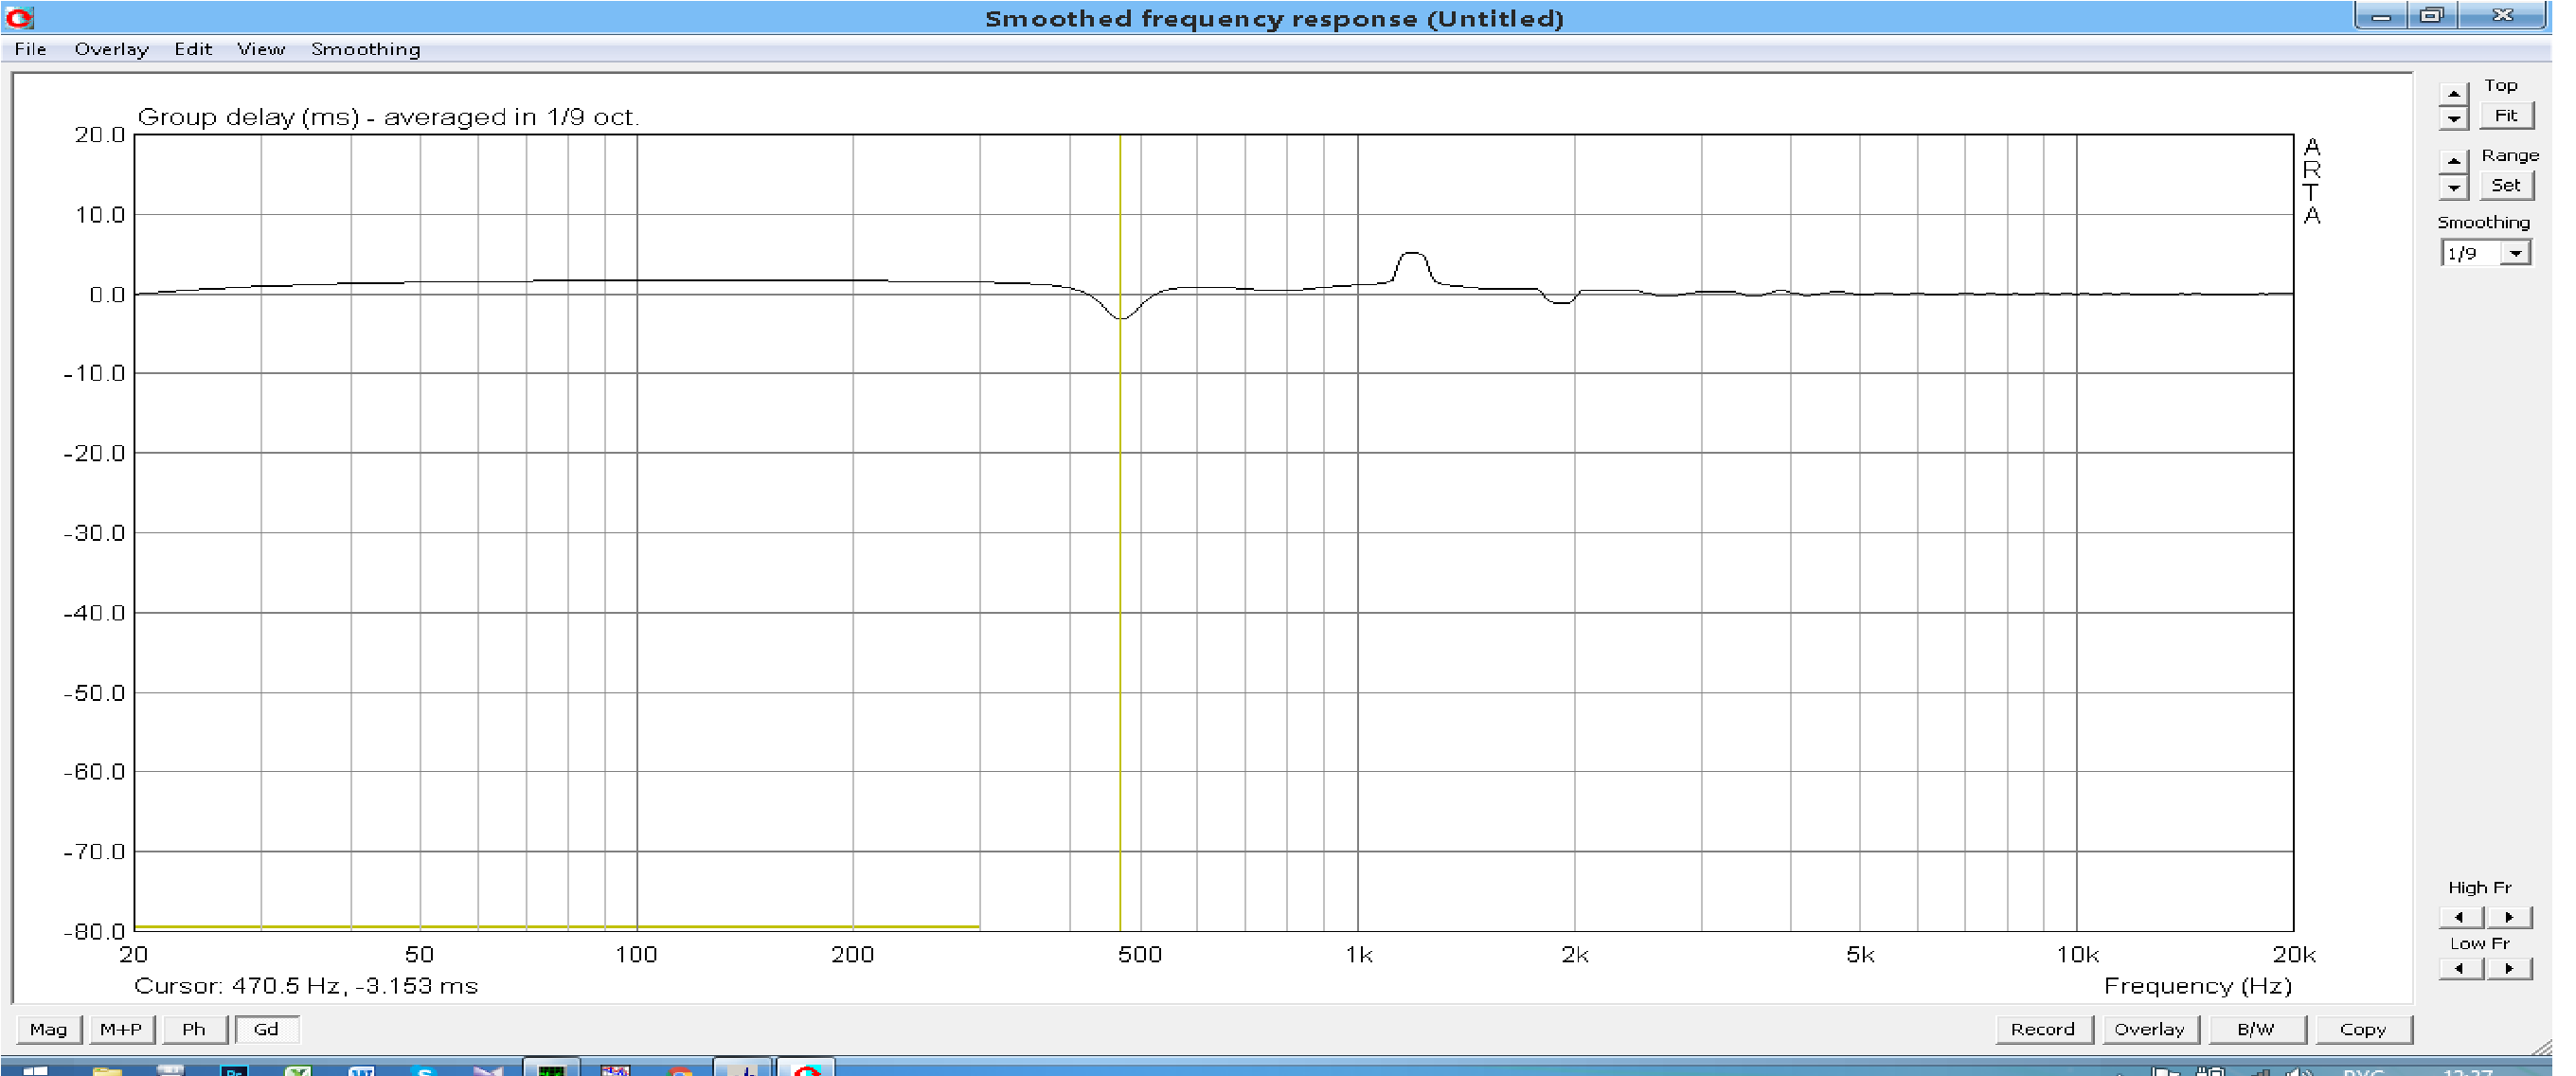Click Low Fr right arrow button

(2509, 967)
